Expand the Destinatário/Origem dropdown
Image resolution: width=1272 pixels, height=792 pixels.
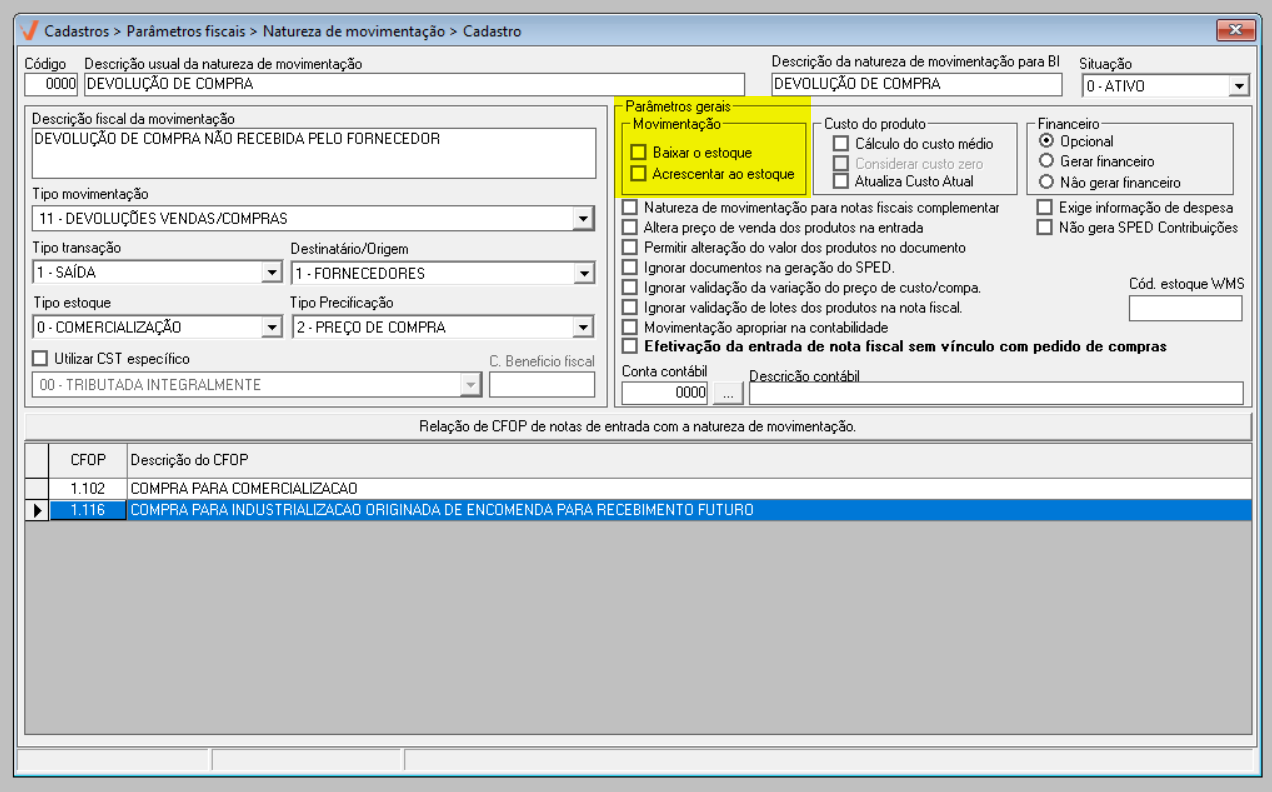[583, 273]
